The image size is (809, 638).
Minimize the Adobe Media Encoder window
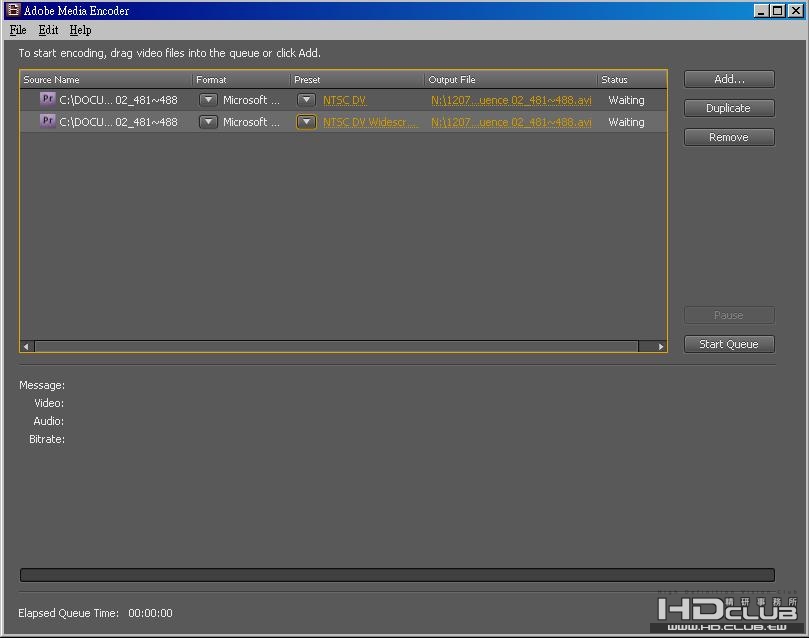click(761, 10)
